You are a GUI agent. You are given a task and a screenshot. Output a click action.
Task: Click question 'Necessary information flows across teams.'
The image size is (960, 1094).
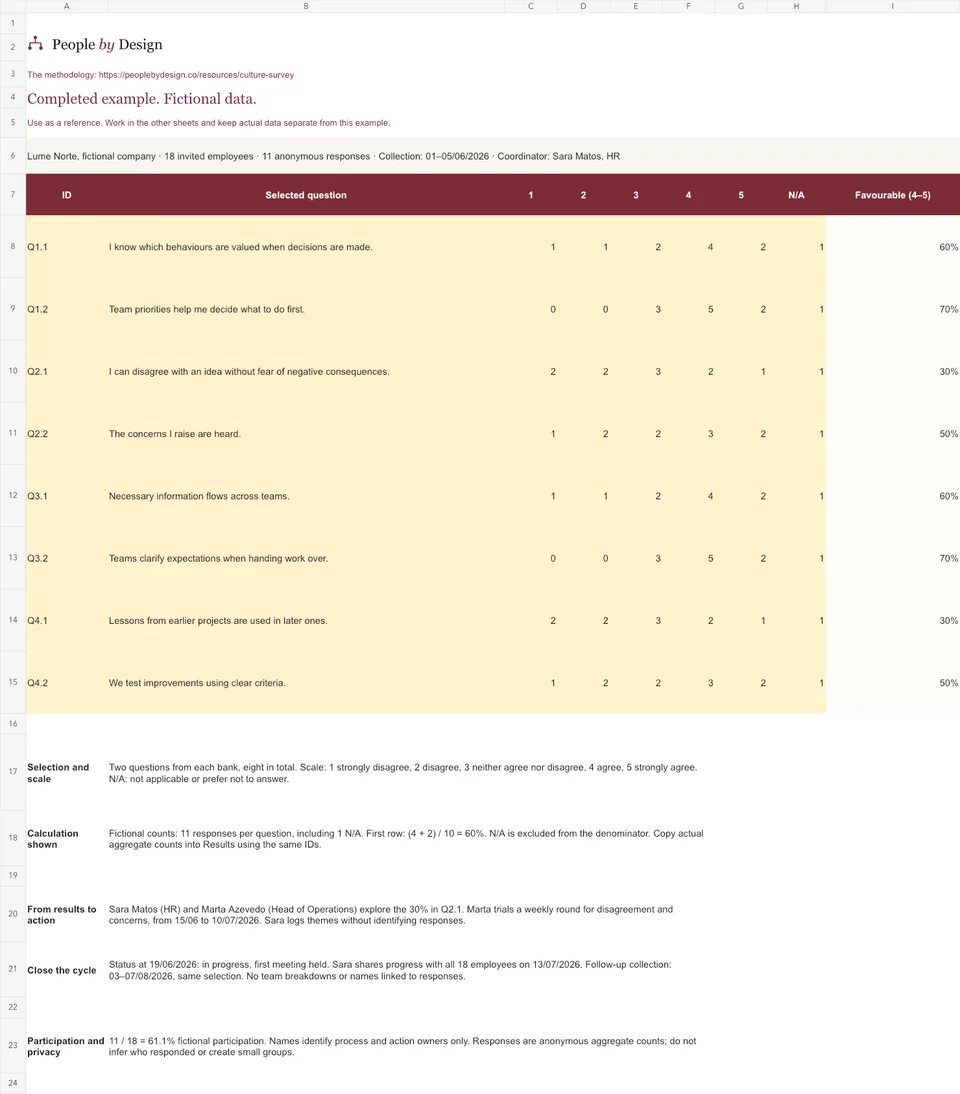306,496
